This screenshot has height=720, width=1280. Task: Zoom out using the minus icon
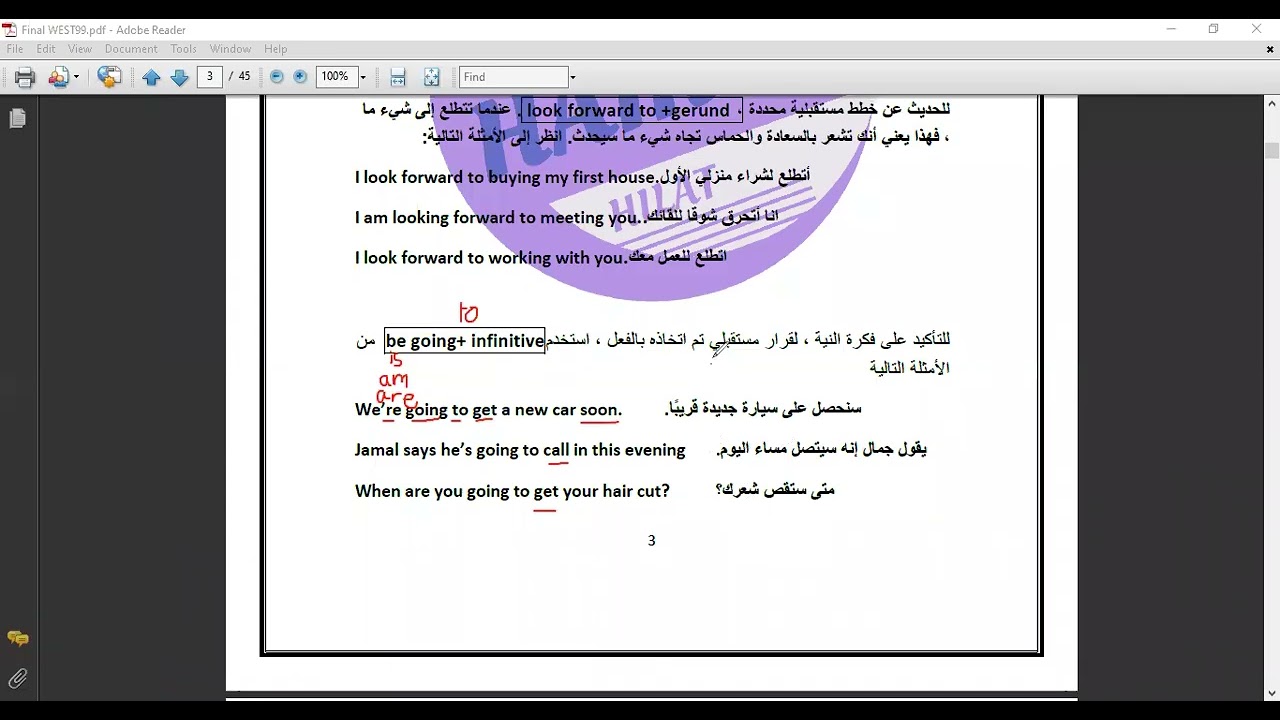click(277, 77)
